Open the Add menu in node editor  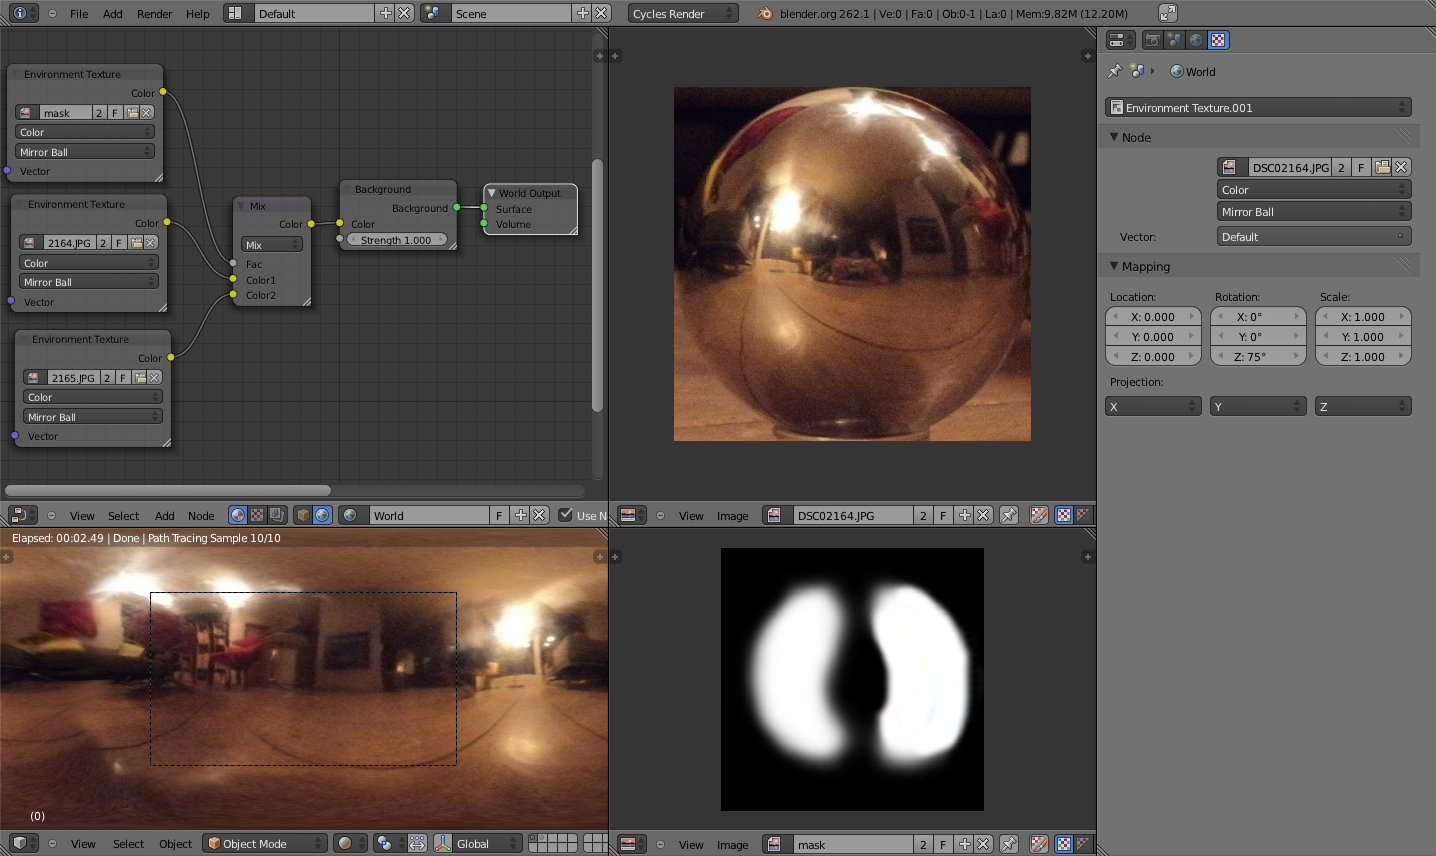[x=164, y=515]
